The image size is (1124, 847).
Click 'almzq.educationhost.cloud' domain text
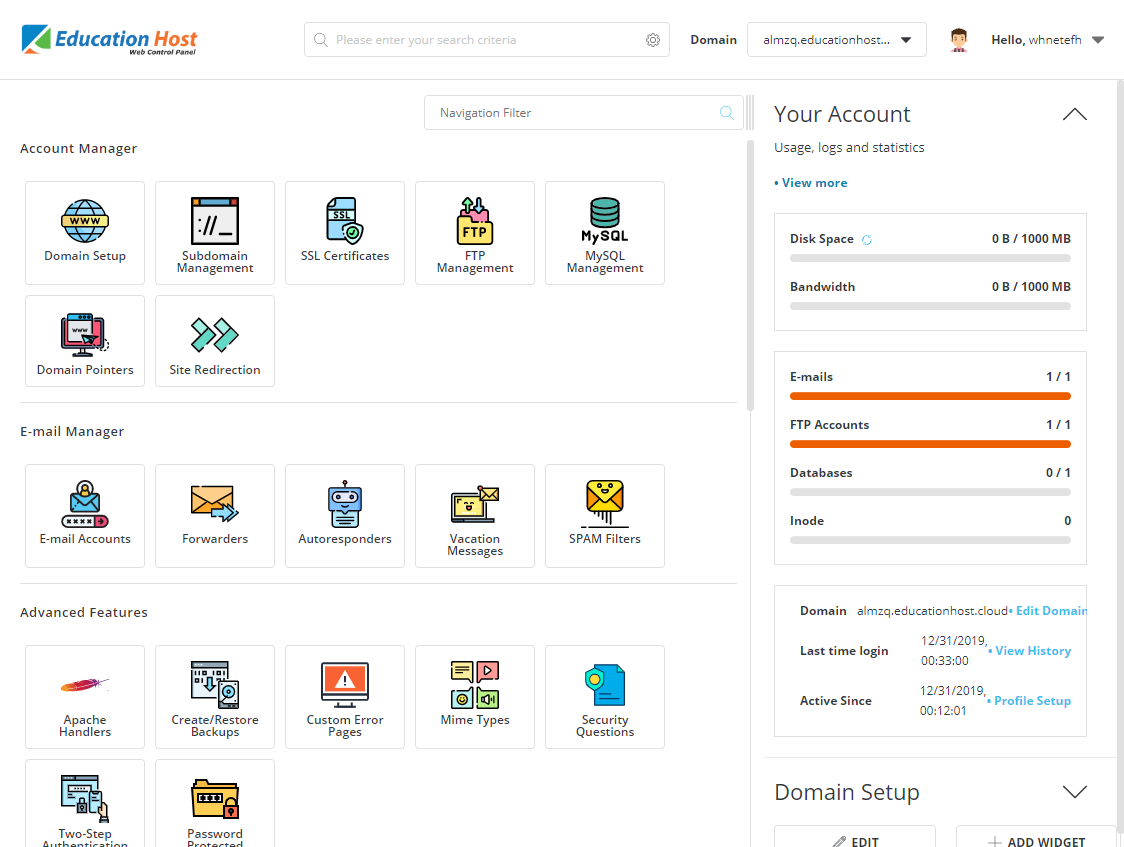coord(933,611)
